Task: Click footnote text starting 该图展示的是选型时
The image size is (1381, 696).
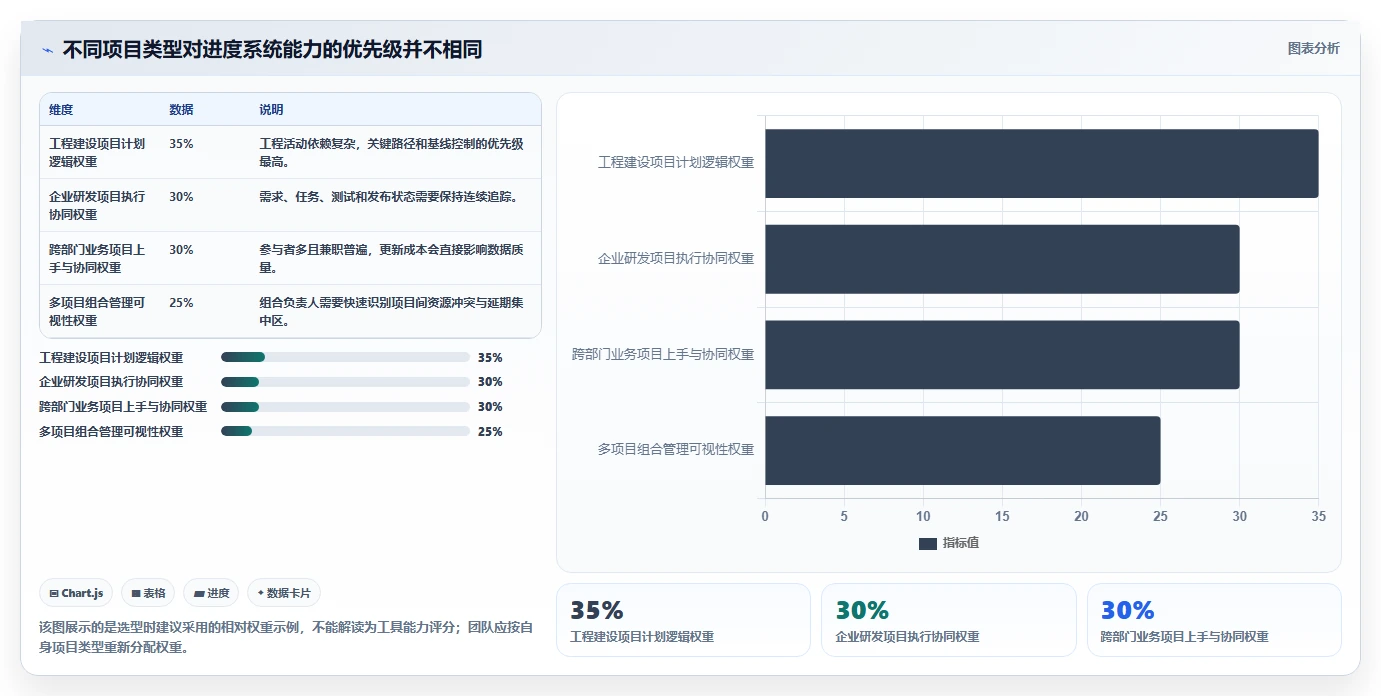Action: click(286, 637)
